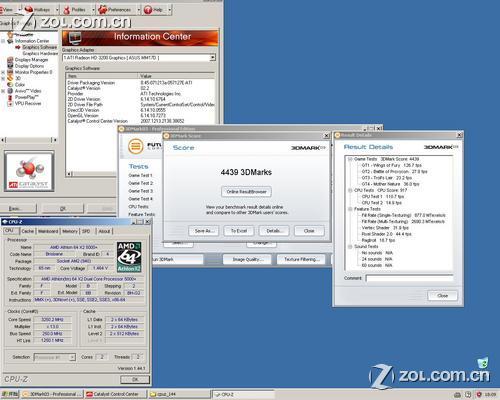Click the VPU Recover tree icon
Viewport: 500px width, 400px height.
(x=10, y=103)
